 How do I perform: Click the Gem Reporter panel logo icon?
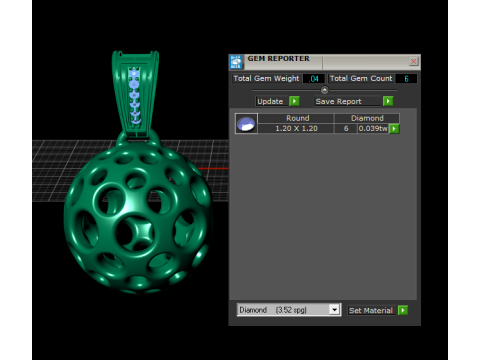point(236,62)
